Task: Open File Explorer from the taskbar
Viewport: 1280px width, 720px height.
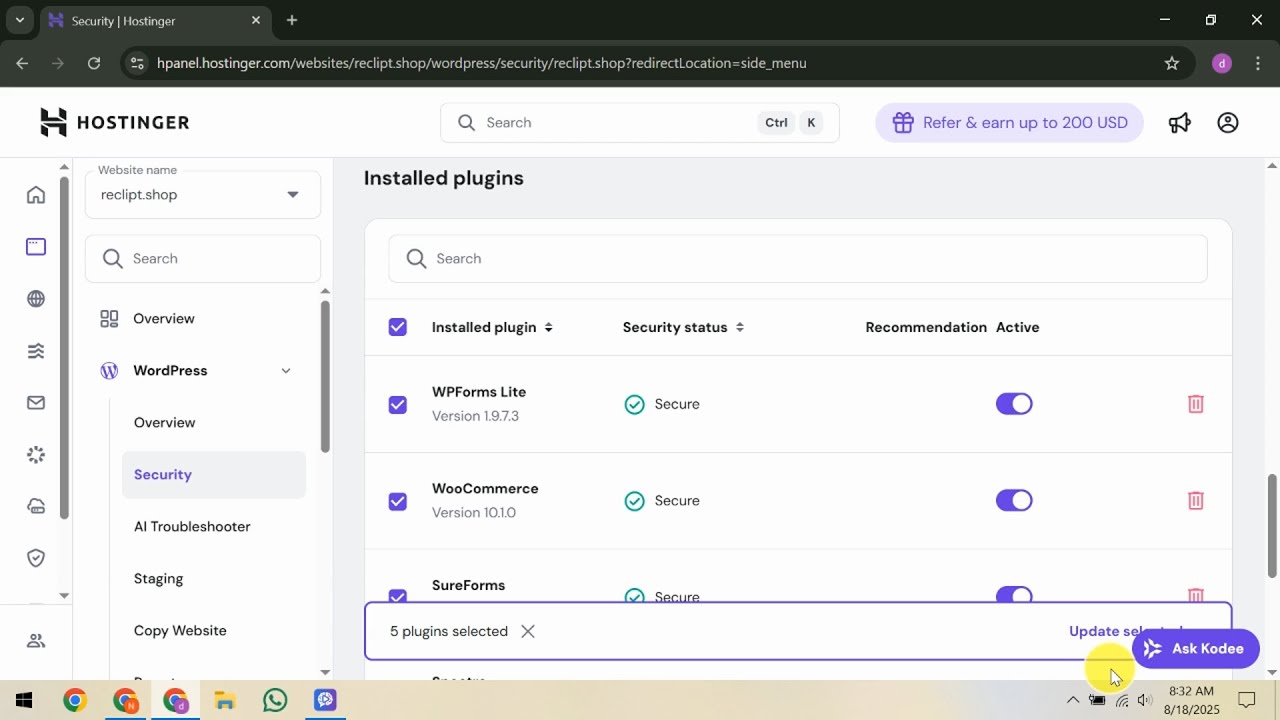Action: point(225,700)
